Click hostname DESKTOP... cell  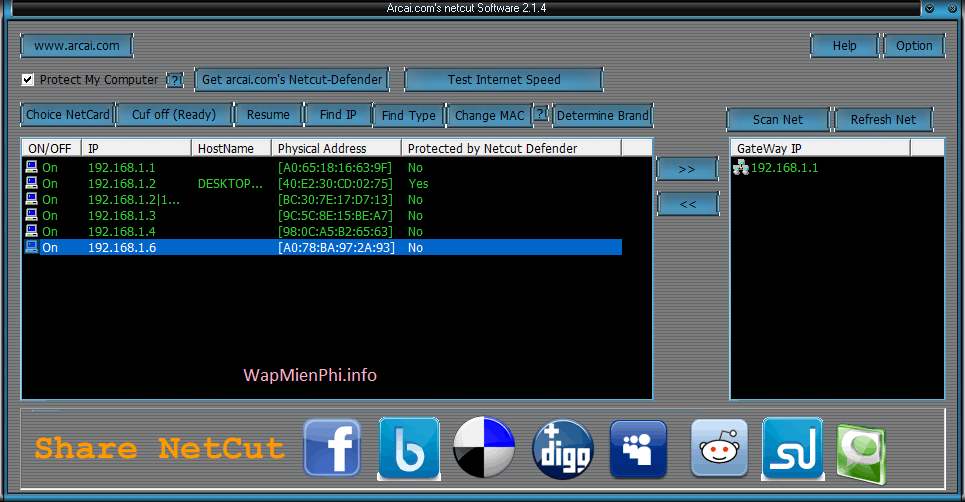pyautogui.click(x=230, y=183)
